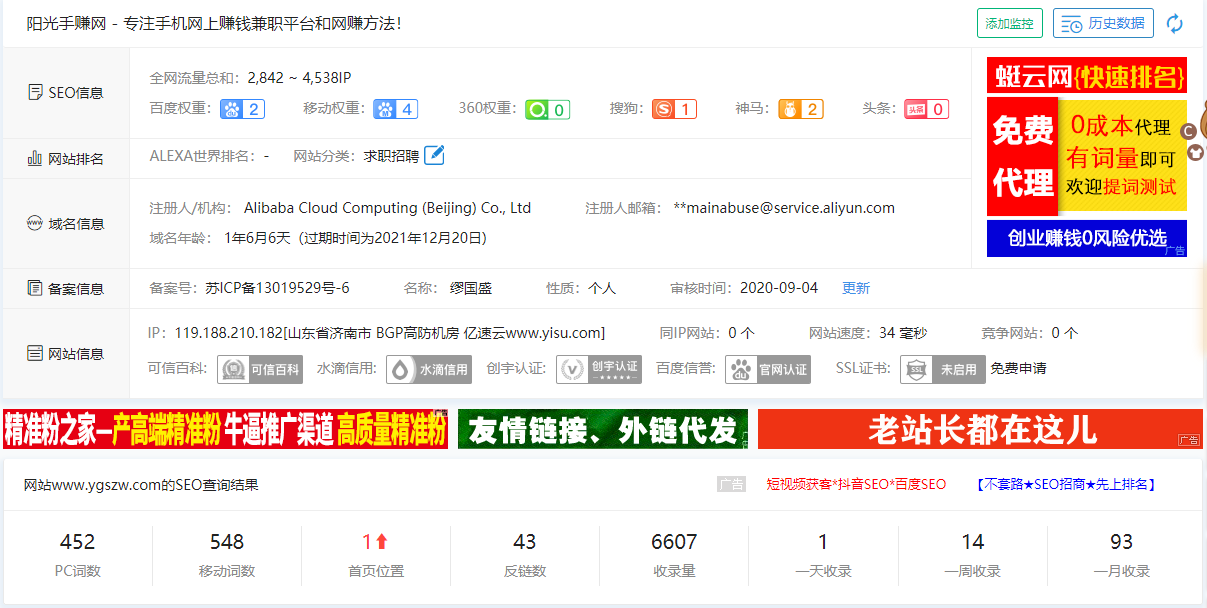Open the 老站长都在这儿 ad banner
Screen dimensions: 1207x608
click(980, 429)
